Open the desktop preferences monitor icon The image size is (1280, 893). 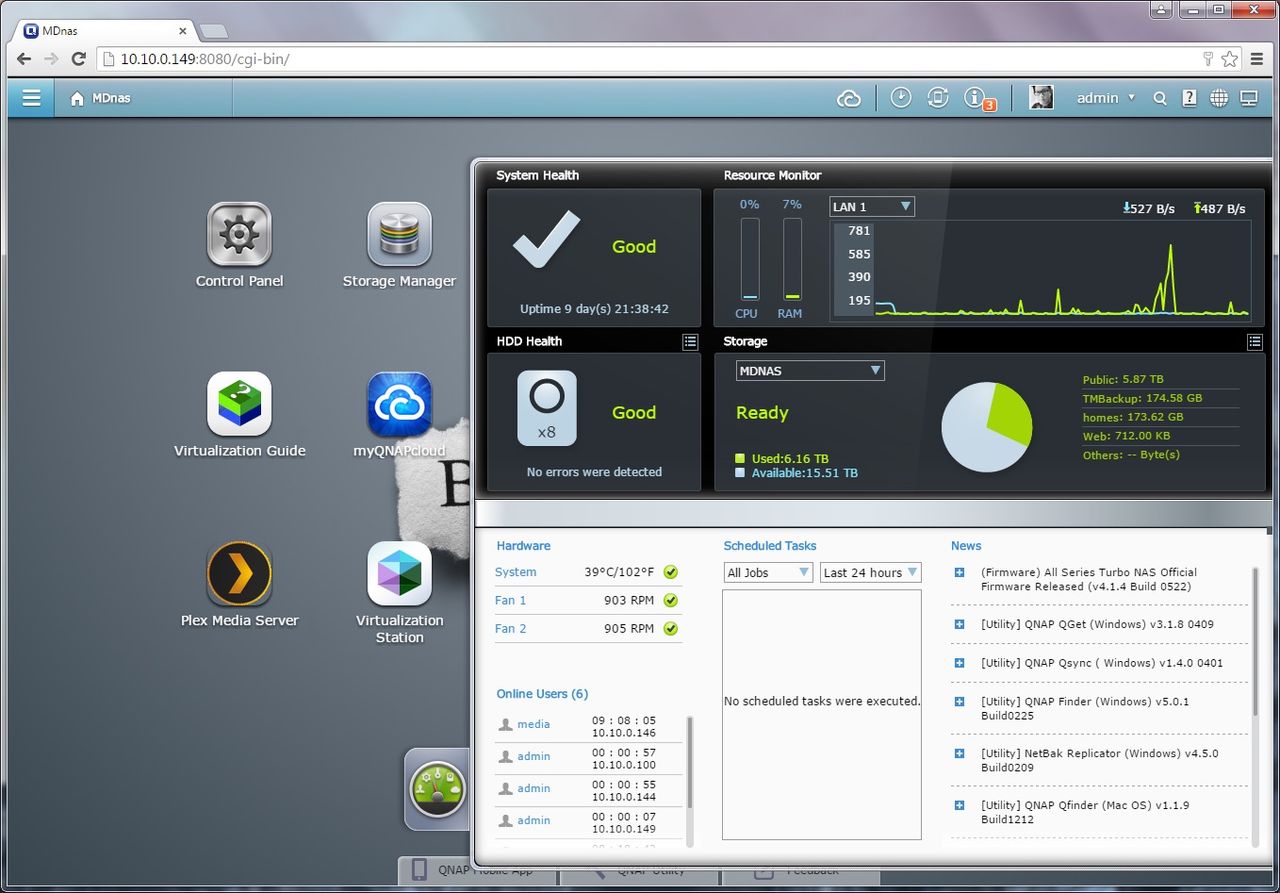tap(1249, 98)
